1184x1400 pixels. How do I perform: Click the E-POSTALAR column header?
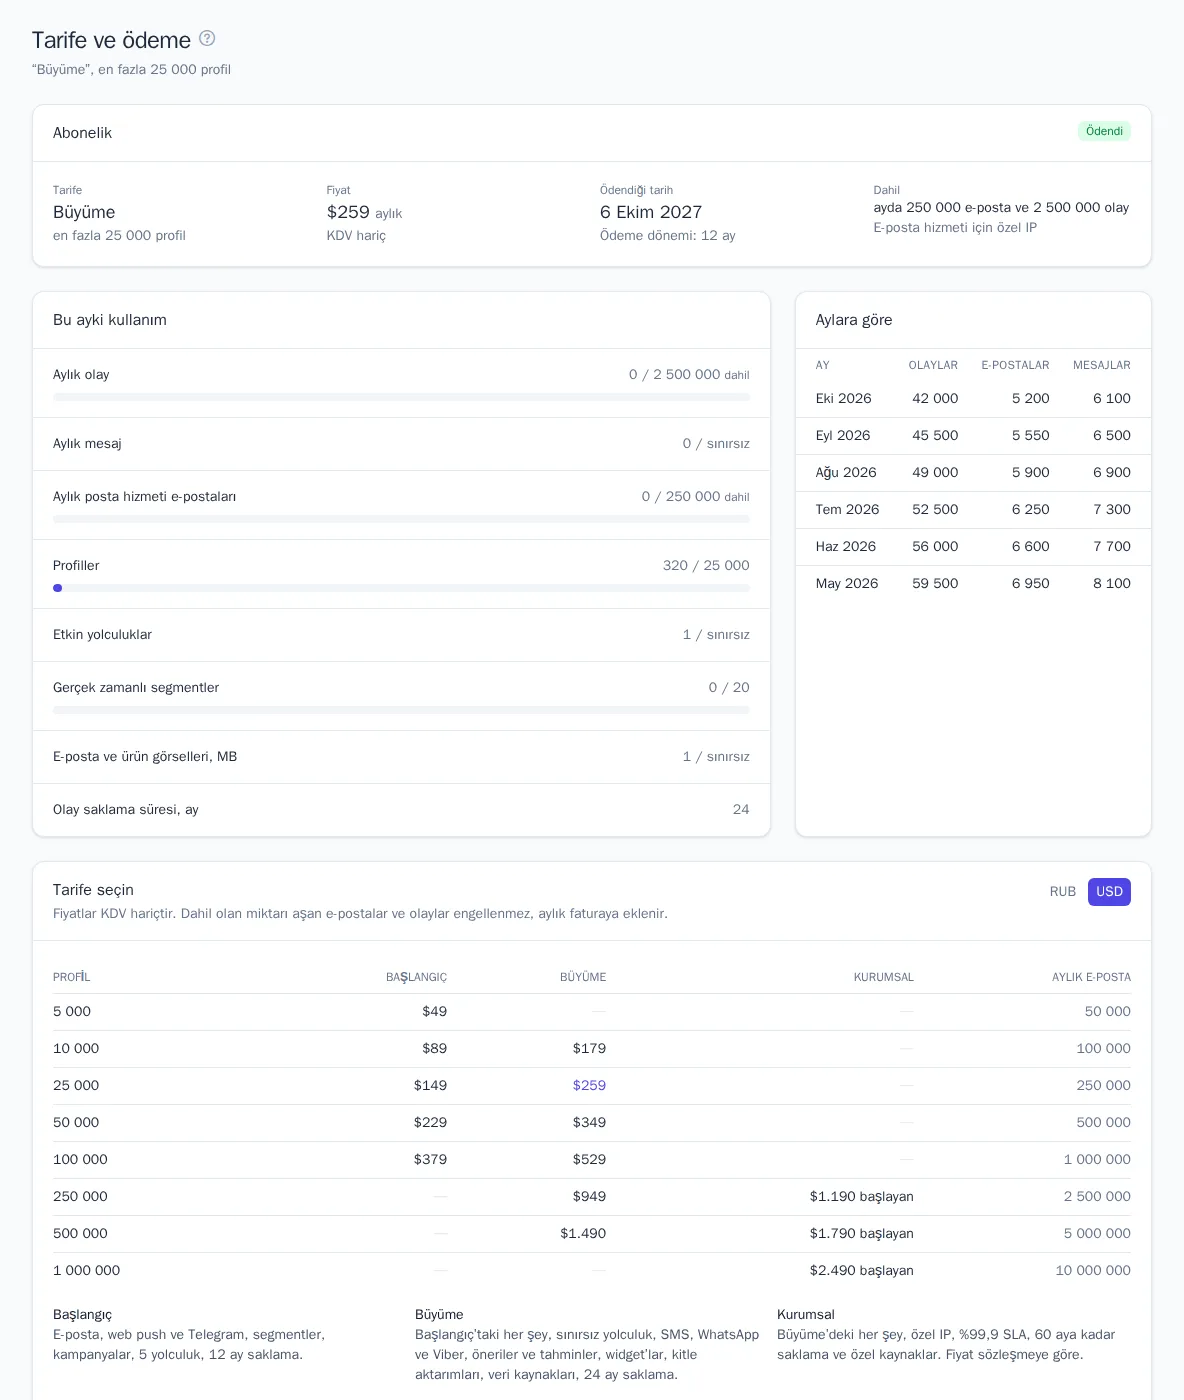point(1015,365)
